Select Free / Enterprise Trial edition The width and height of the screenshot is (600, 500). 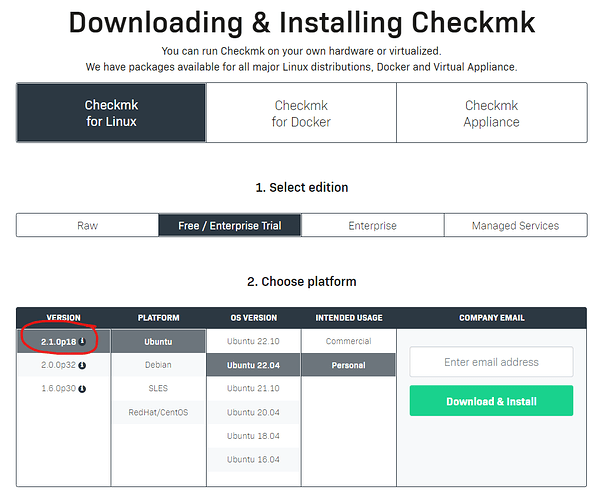(230, 226)
